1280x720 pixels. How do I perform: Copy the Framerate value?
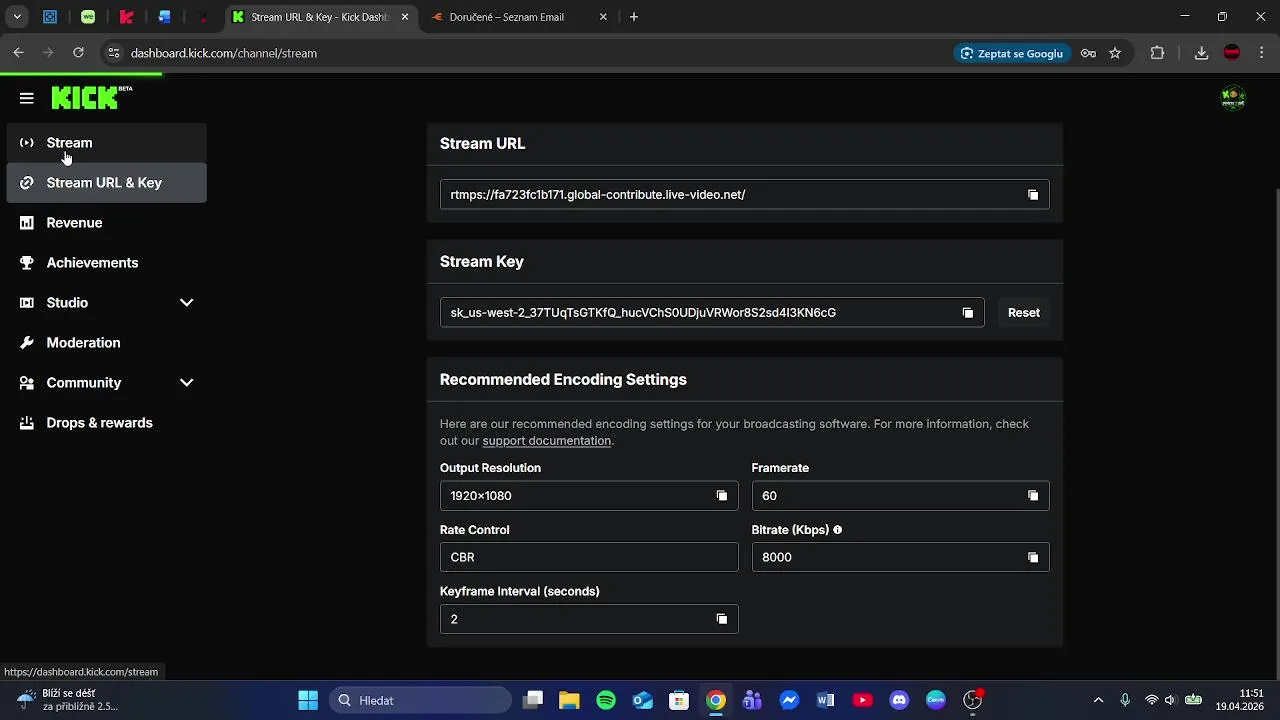click(1033, 496)
